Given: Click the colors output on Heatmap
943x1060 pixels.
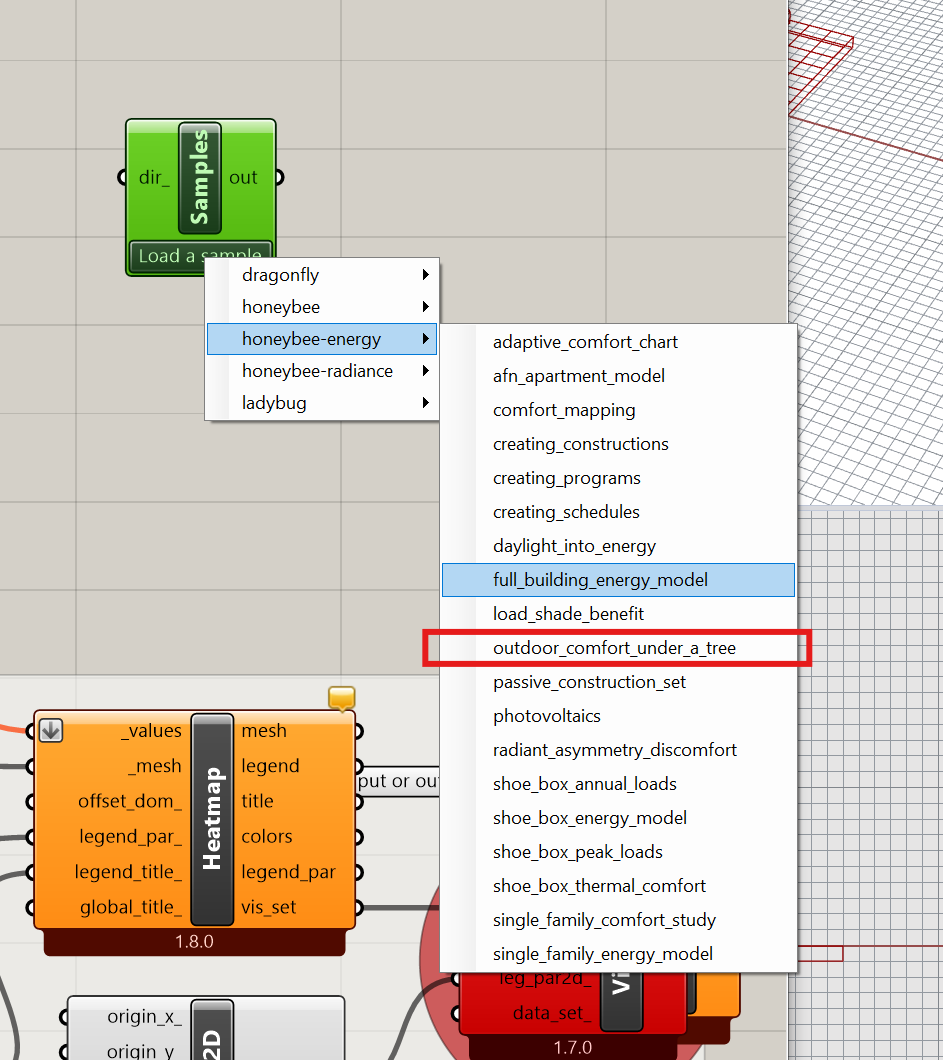Looking at the screenshot, I should (267, 836).
